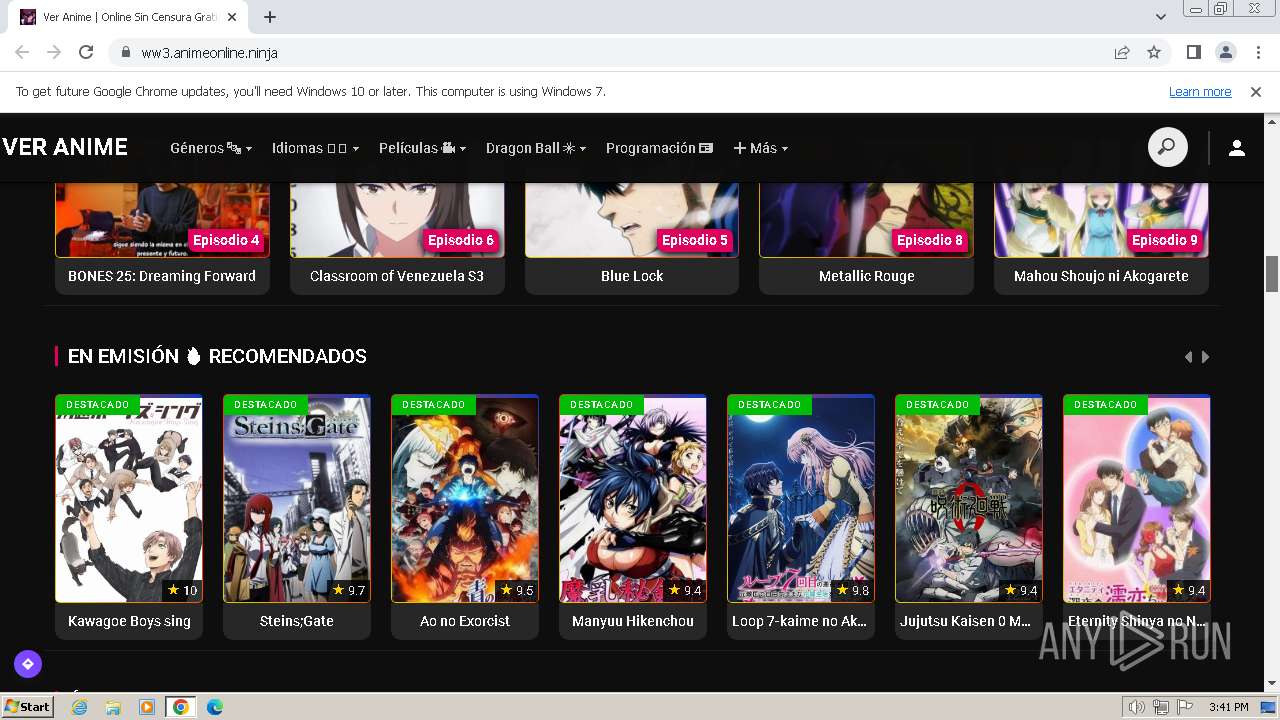The width and height of the screenshot is (1280, 720).
Task: Click the taskbar clock showing 3:41 PM
Action: tap(1228, 707)
